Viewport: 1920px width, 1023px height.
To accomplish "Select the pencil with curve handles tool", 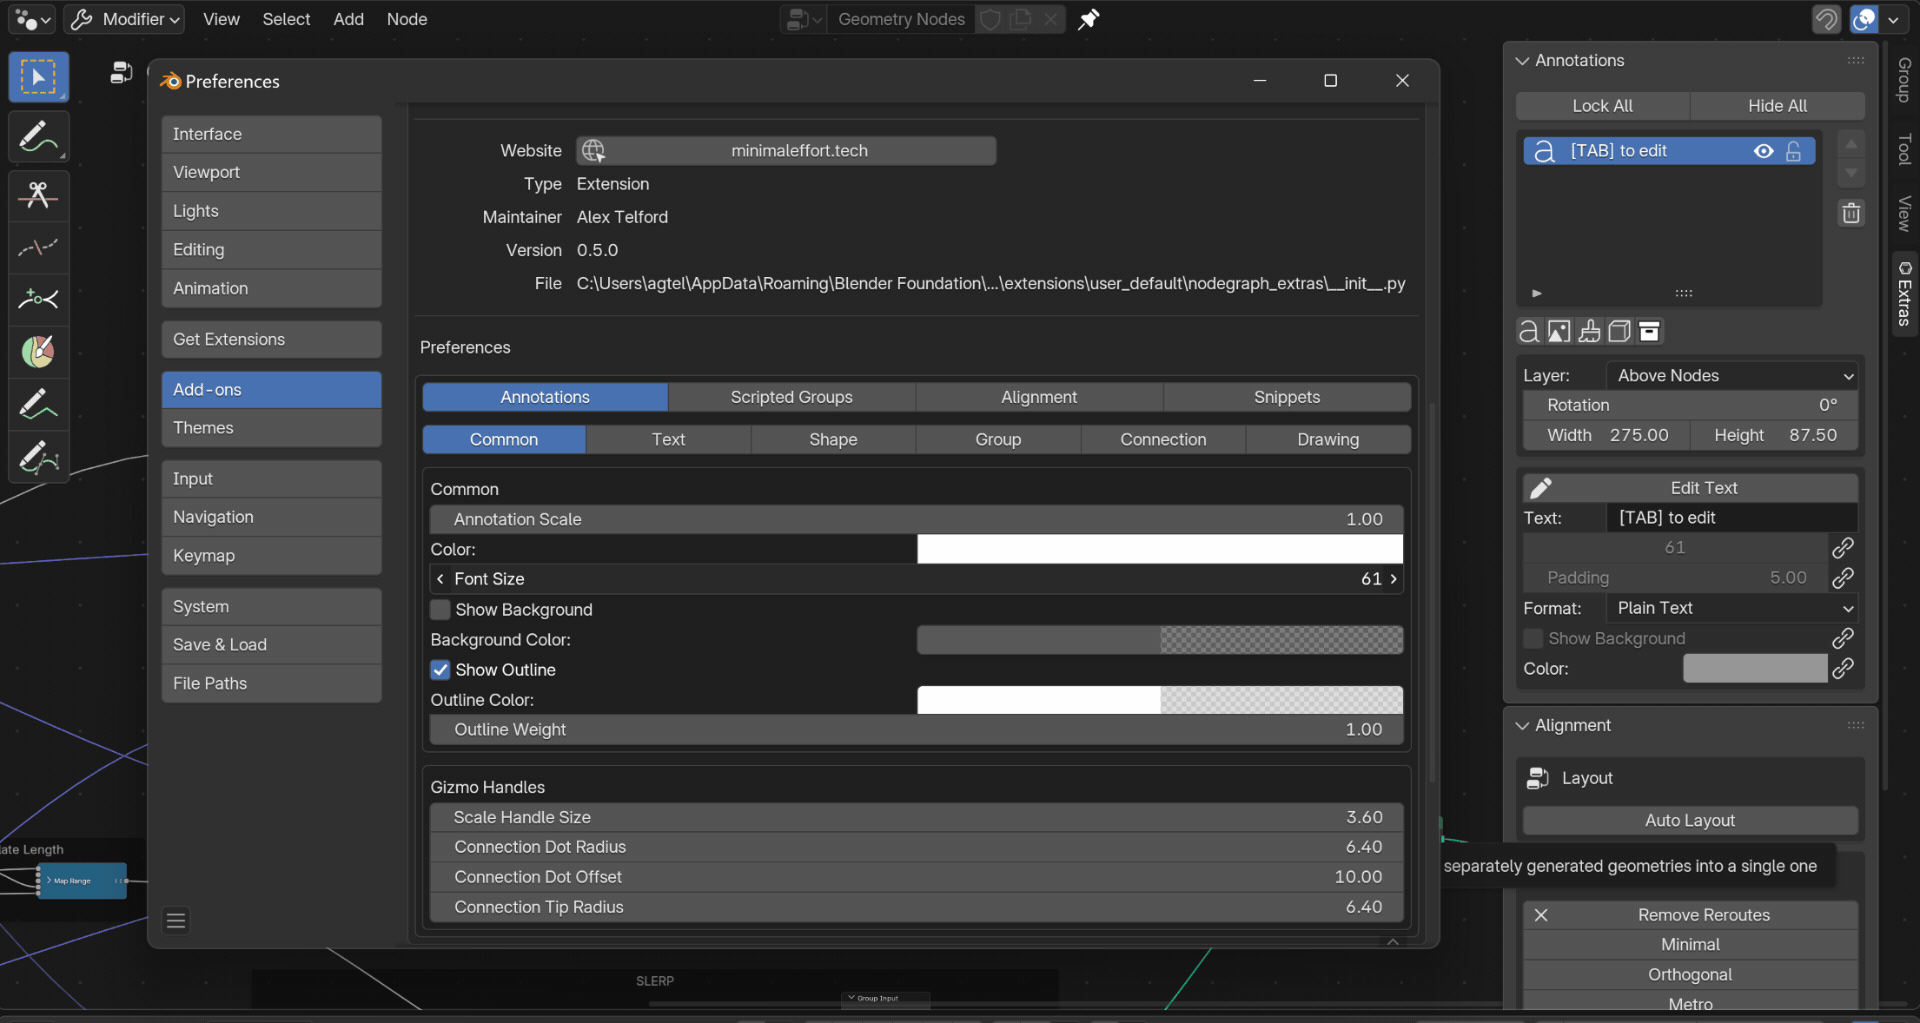I will point(38,457).
